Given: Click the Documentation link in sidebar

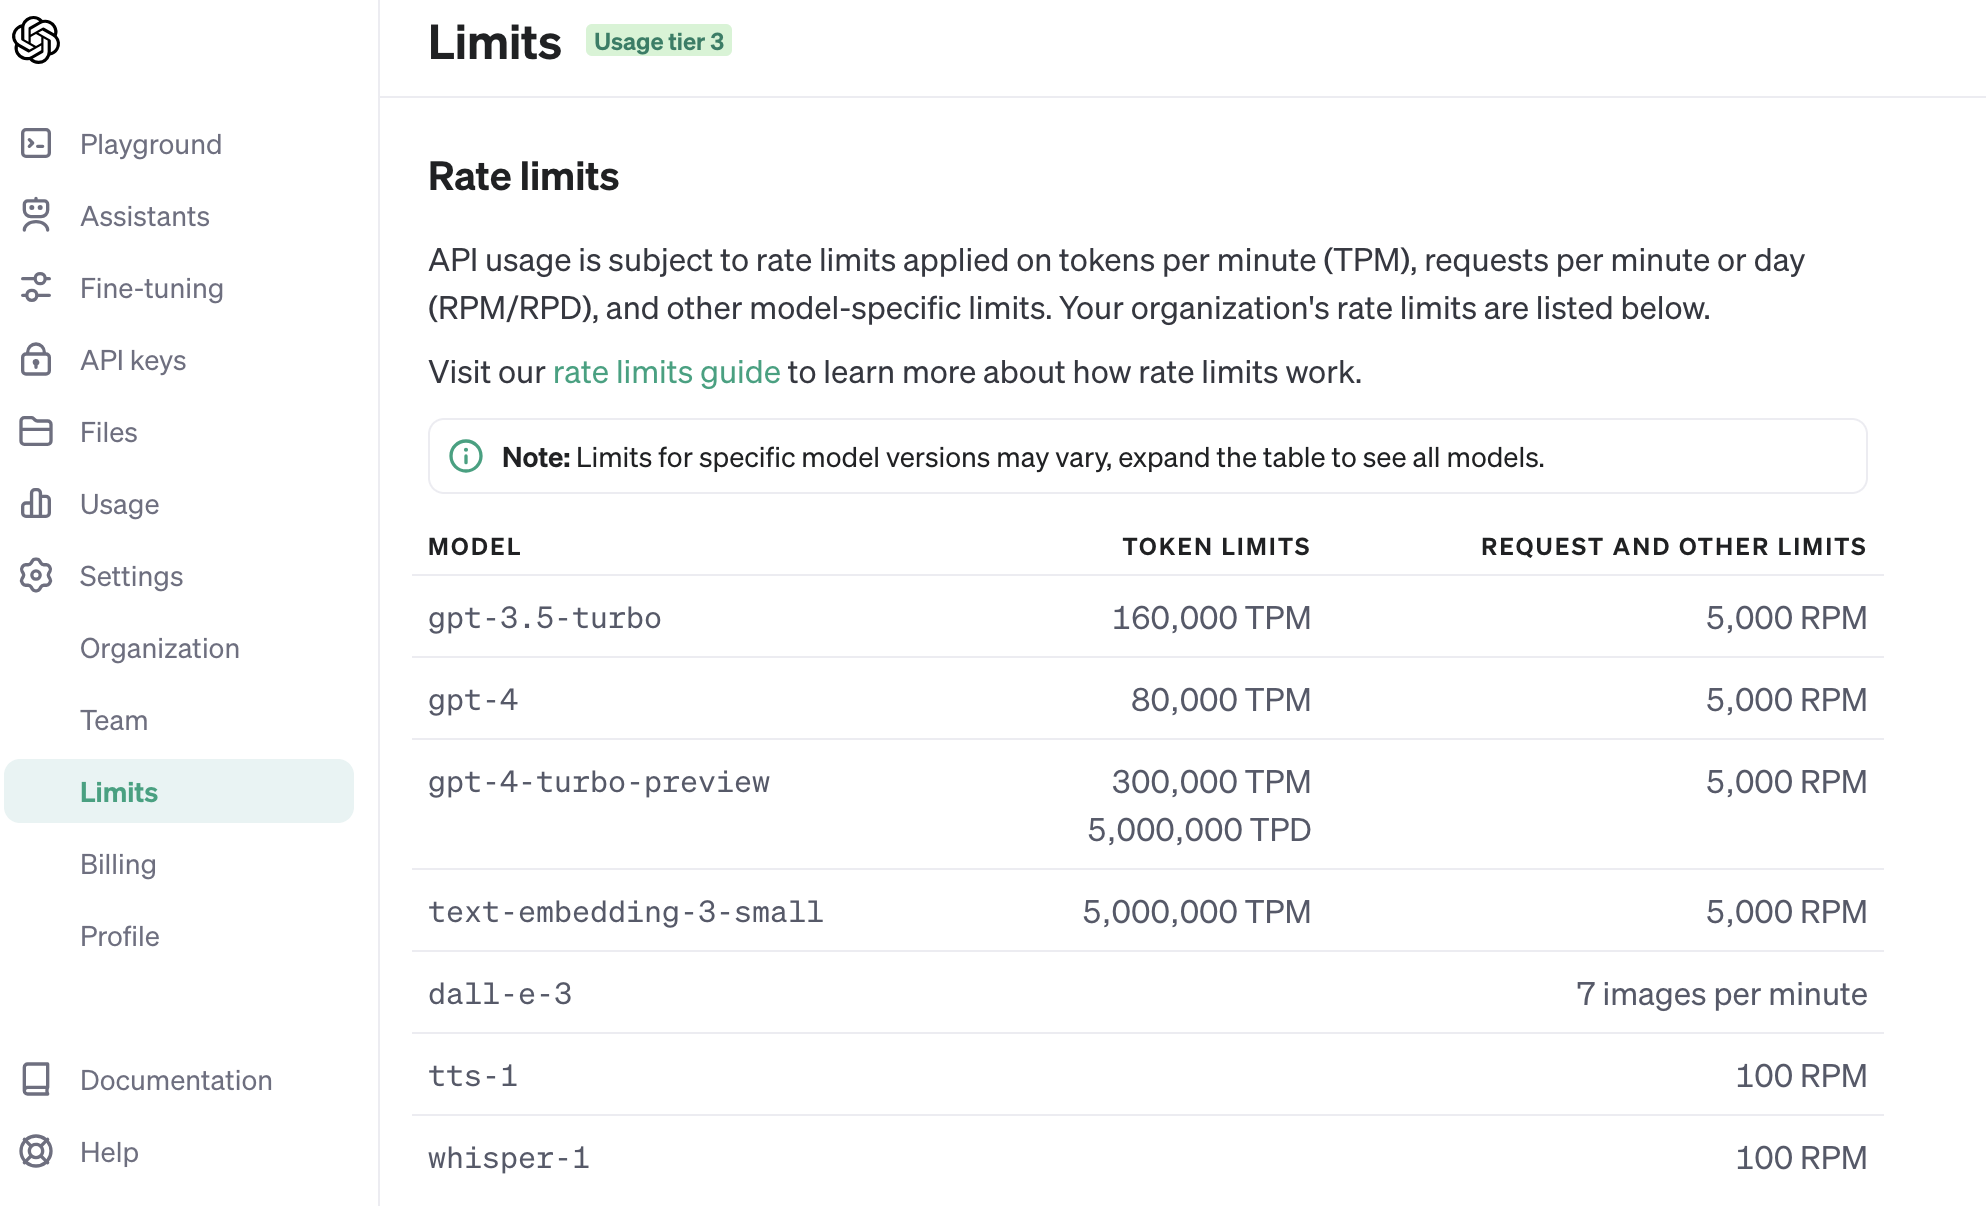Looking at the screenshot, I should tap(176, 1080).
